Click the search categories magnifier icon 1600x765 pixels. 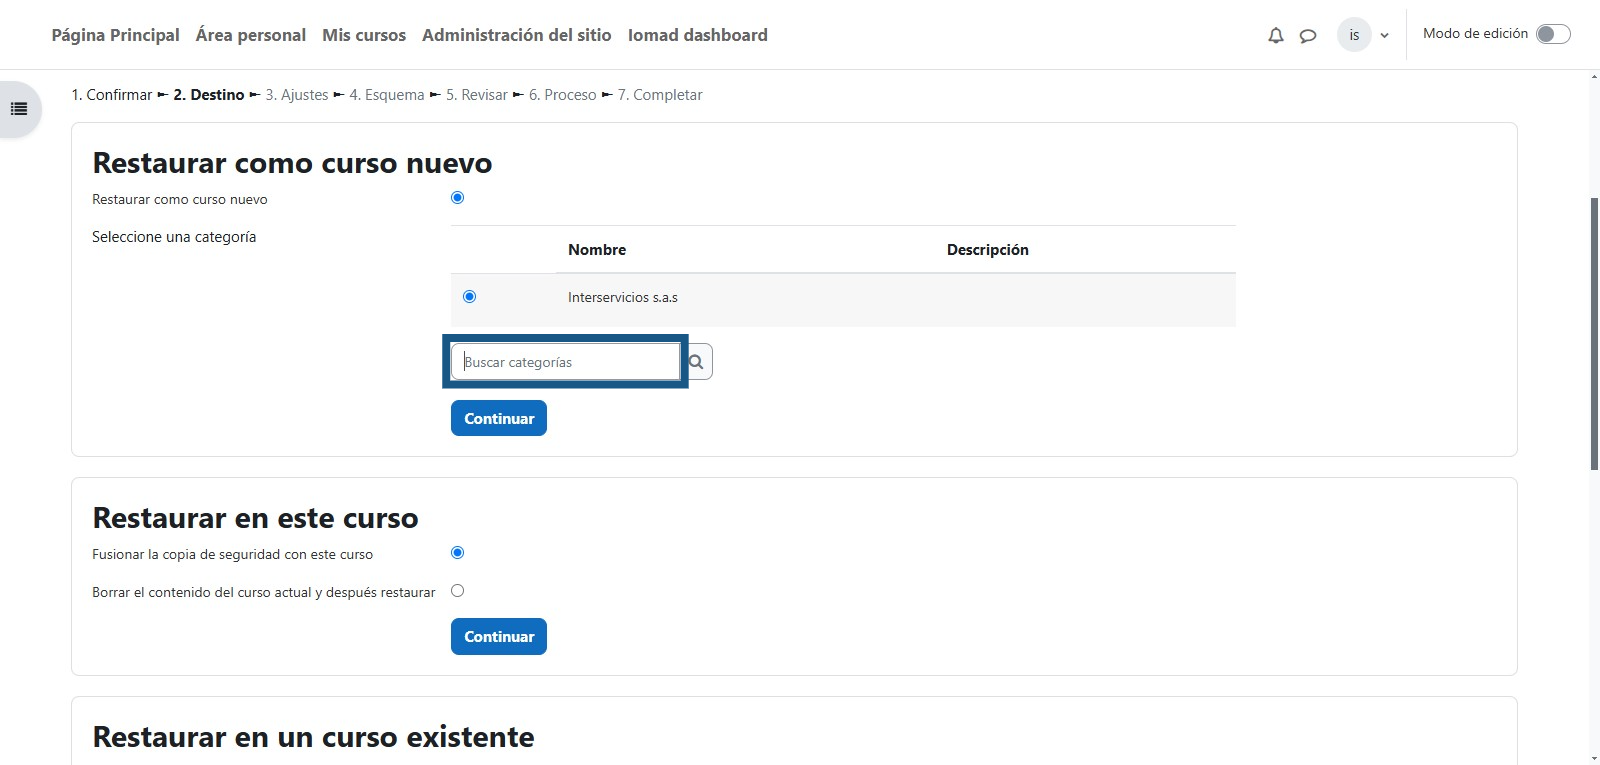[x=697, y=362]
